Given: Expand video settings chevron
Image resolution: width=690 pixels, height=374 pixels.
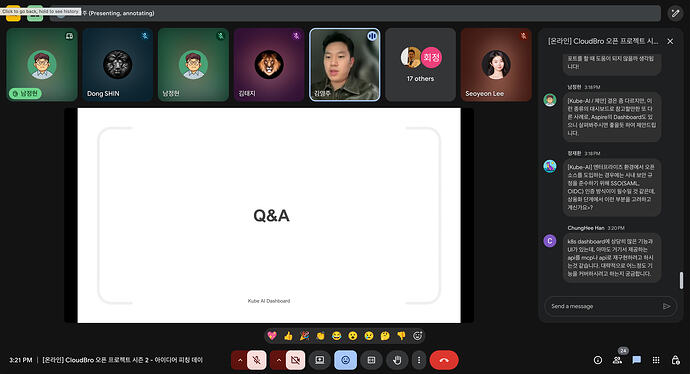Looking at the screenshot, I should [x=278, y=360].
